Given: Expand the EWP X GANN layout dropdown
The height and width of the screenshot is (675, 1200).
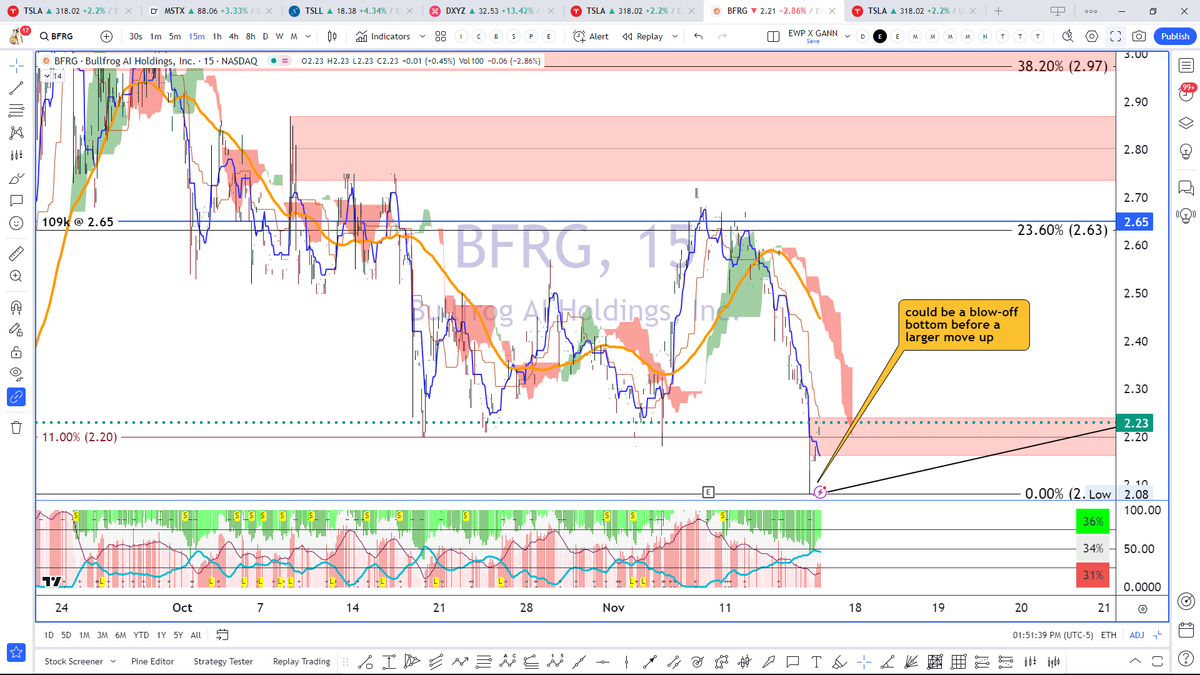Looking at the screenshot, I should (848, 36).
